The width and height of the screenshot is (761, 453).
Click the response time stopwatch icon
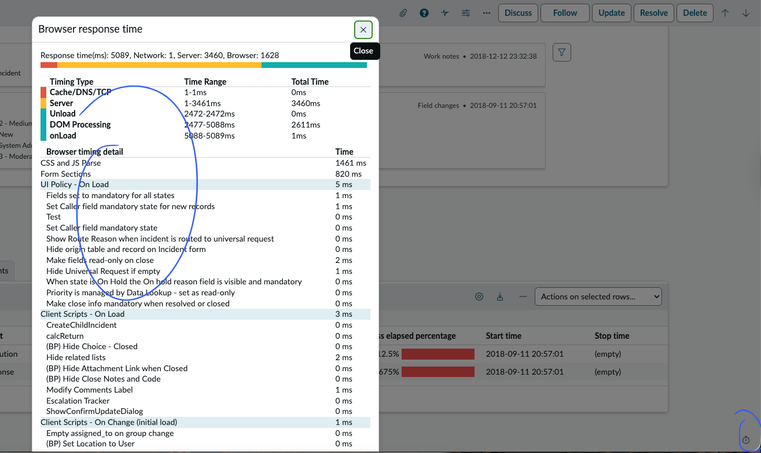coord(746,441)
